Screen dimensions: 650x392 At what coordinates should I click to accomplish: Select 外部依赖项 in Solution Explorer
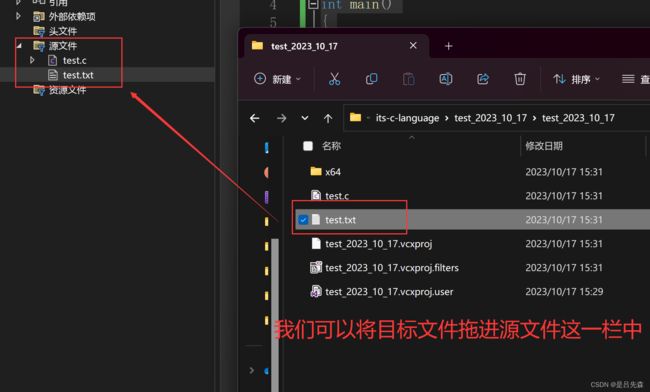click(72, 17)
